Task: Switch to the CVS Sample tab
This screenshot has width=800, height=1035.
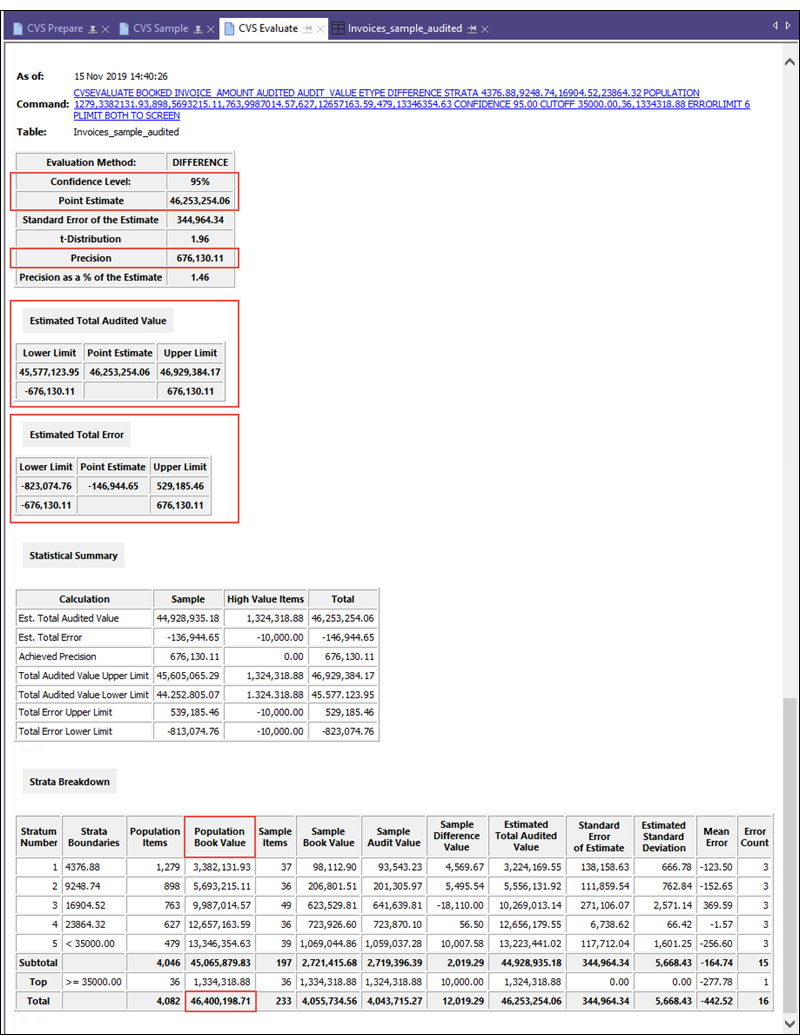Action: 160,29
